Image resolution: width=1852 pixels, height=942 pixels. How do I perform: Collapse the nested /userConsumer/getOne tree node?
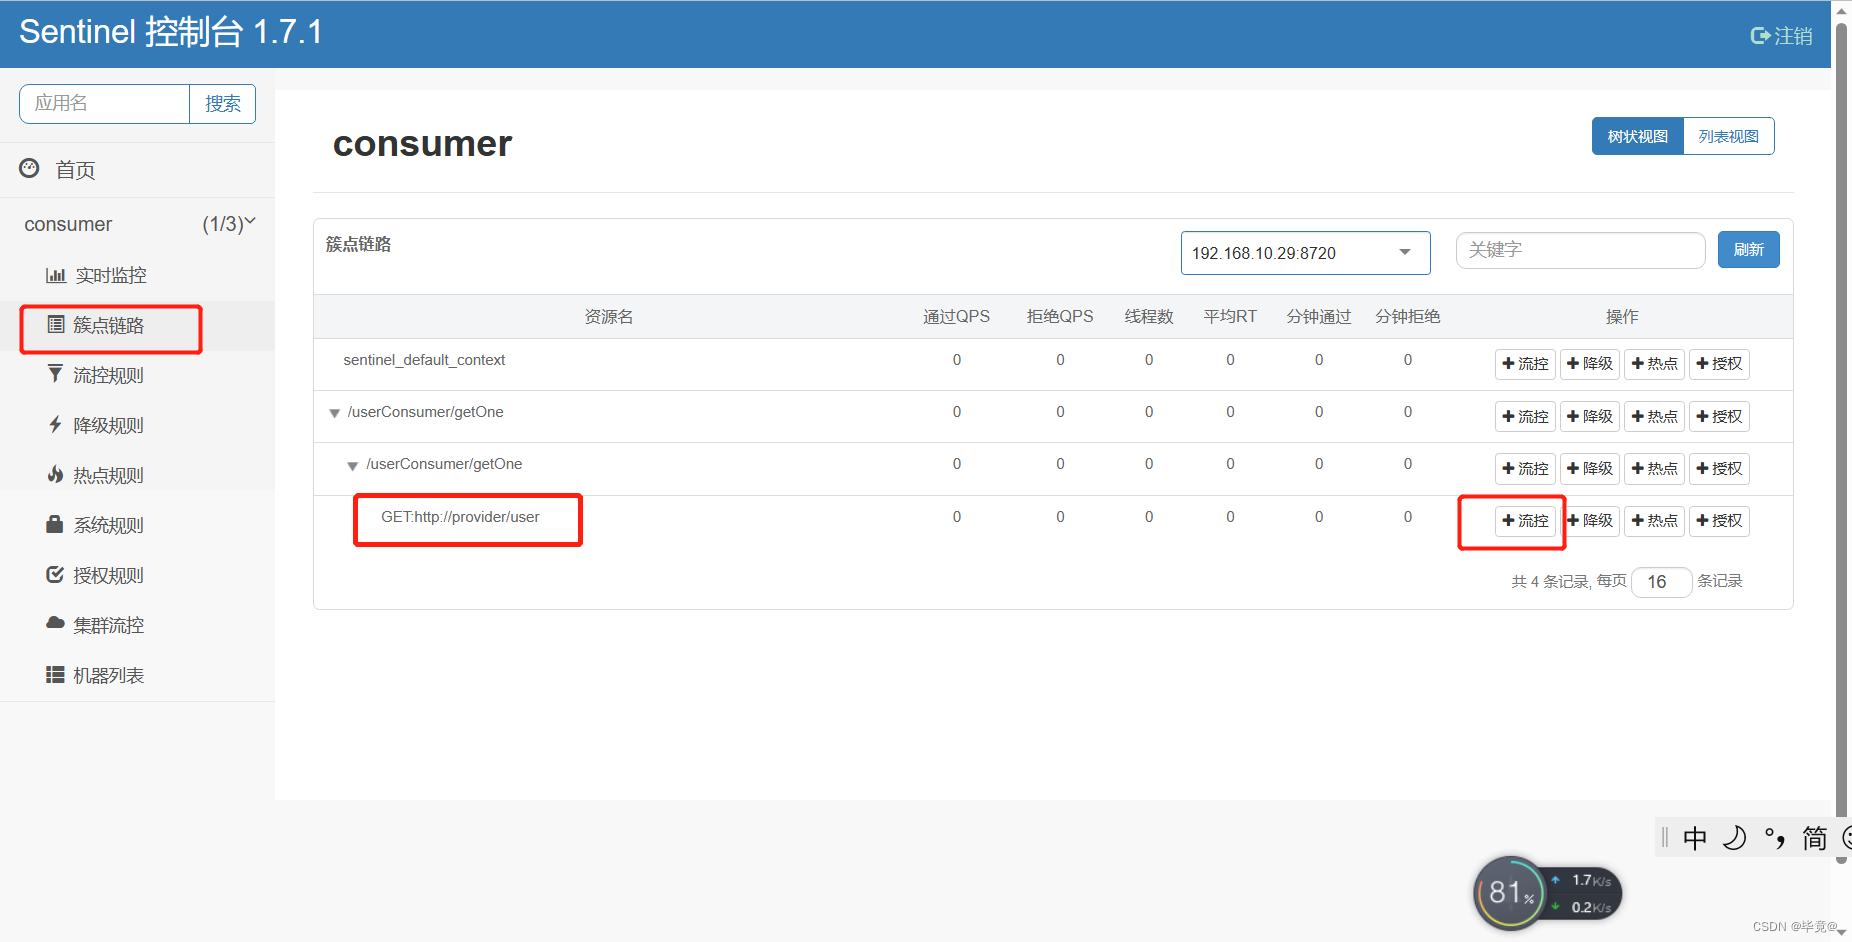(352, 466)
